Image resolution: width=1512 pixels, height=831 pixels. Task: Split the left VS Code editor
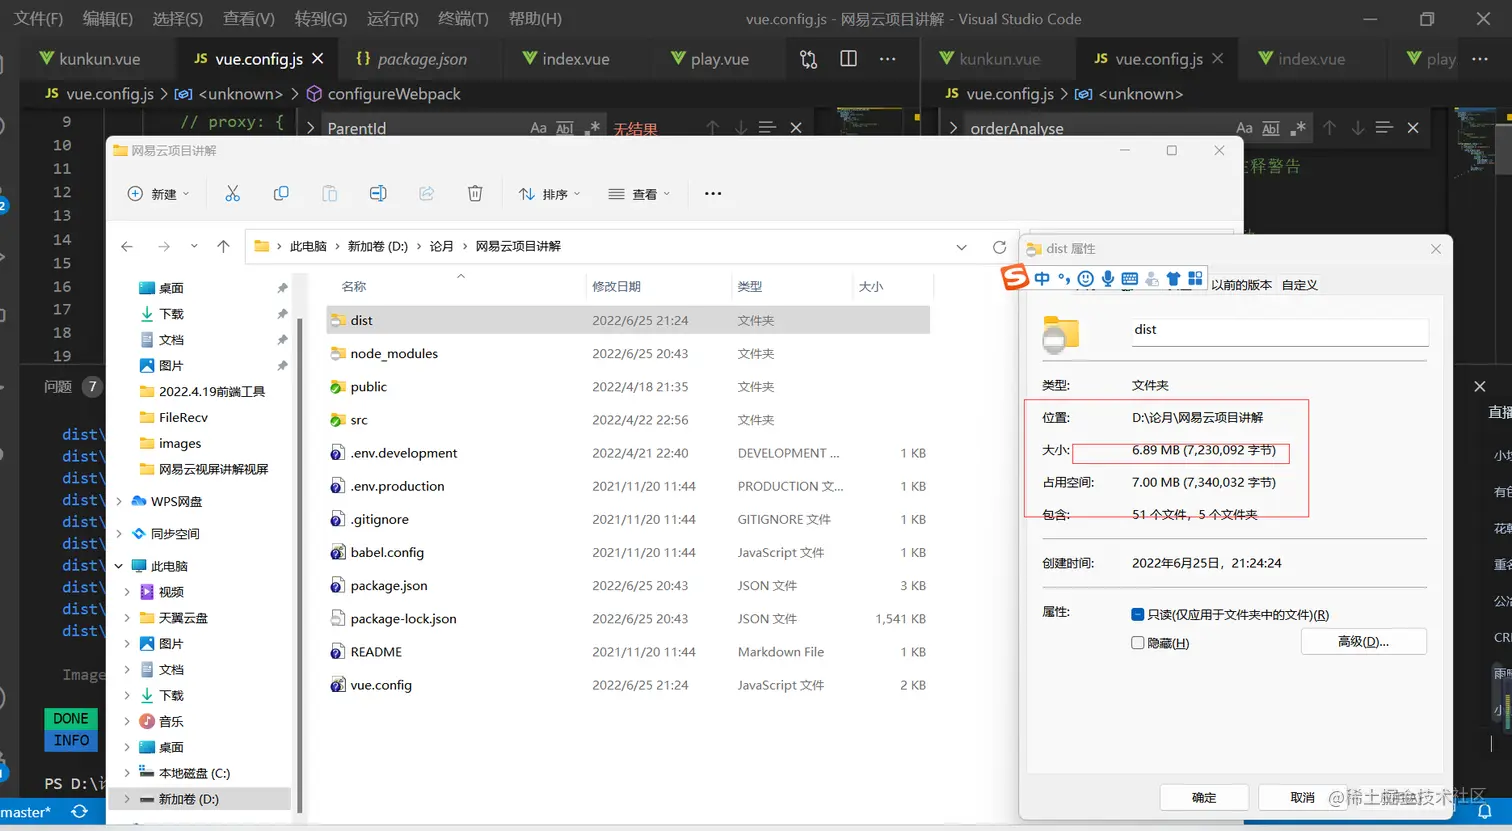tap(849, 59)
